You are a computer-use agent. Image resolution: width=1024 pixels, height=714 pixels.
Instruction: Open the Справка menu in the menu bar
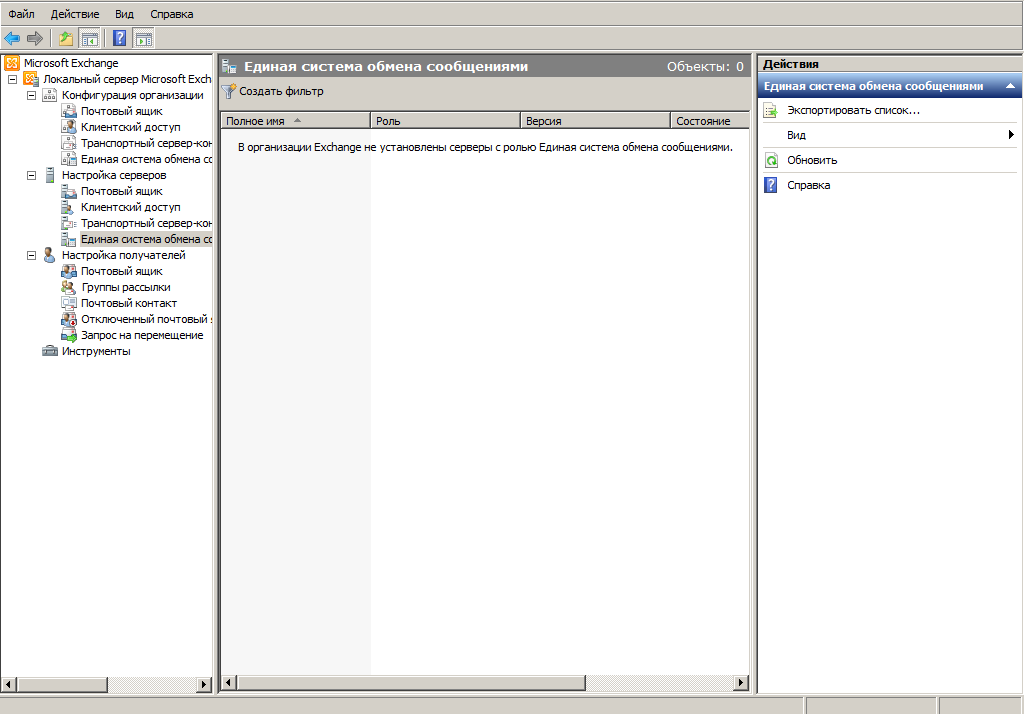coord(172,14)
